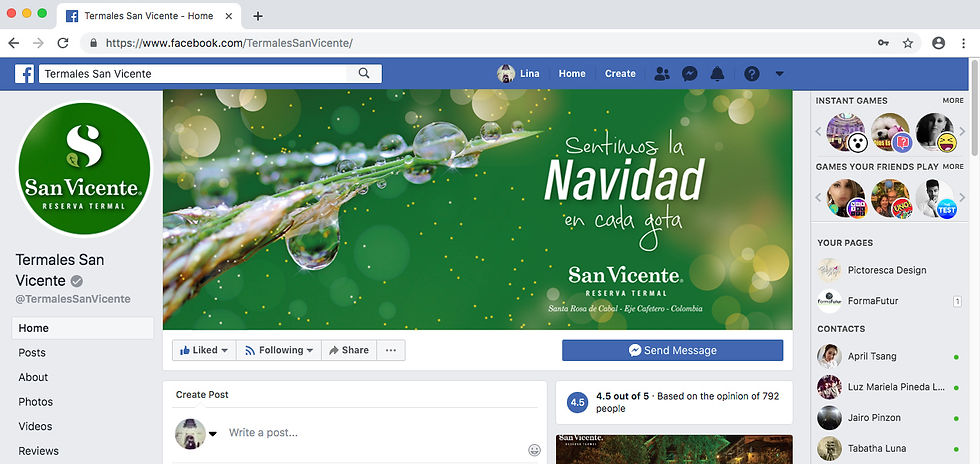
Task: Click the Navidad cover photo
Action: 478,209
